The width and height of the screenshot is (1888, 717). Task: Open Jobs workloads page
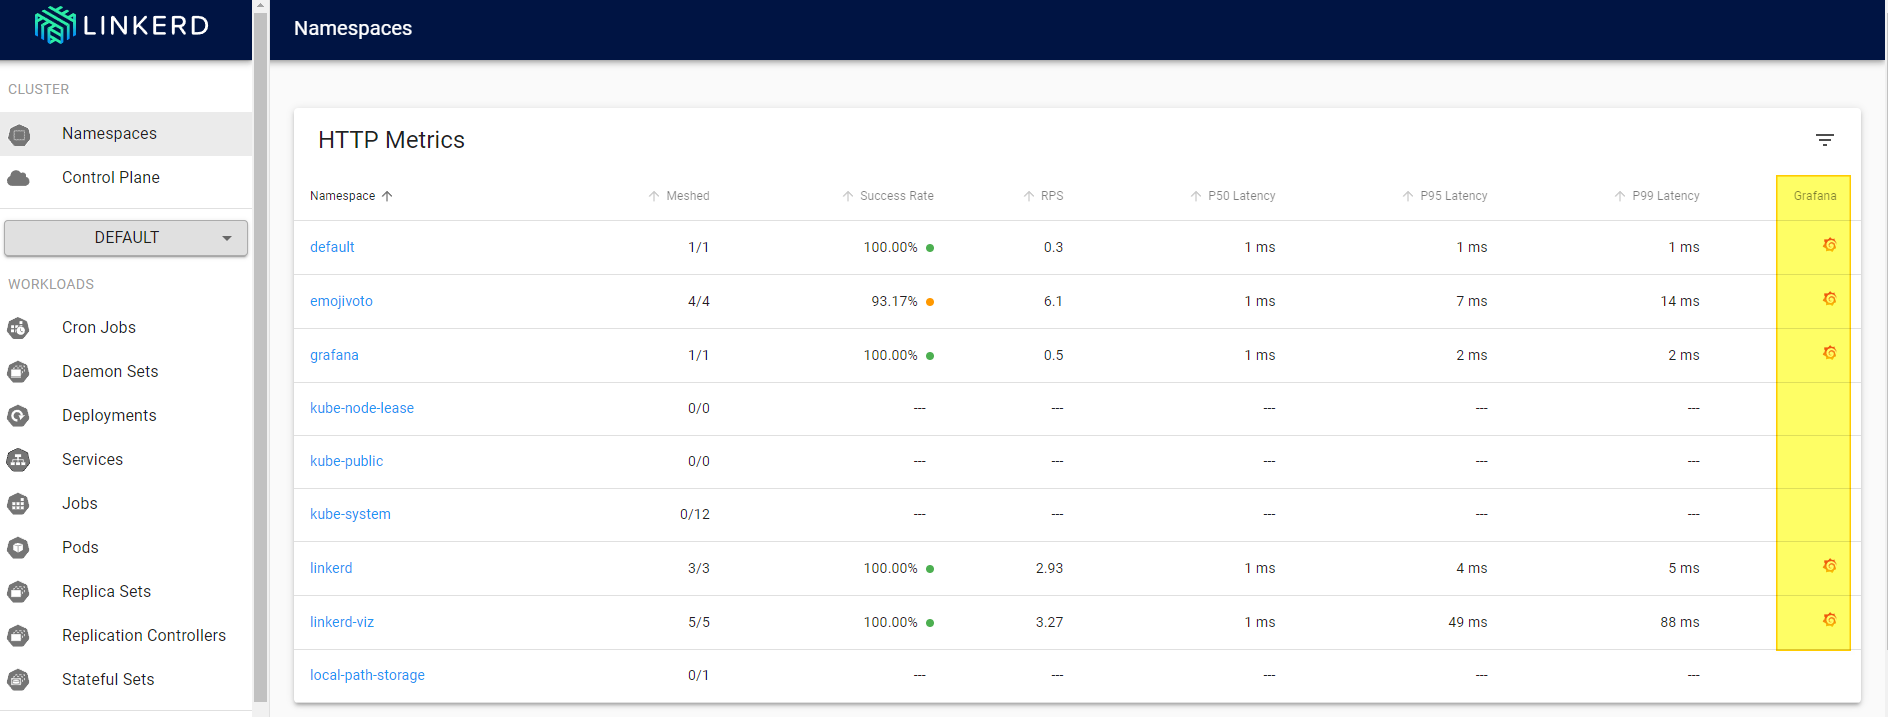click(x=126, y=504)
